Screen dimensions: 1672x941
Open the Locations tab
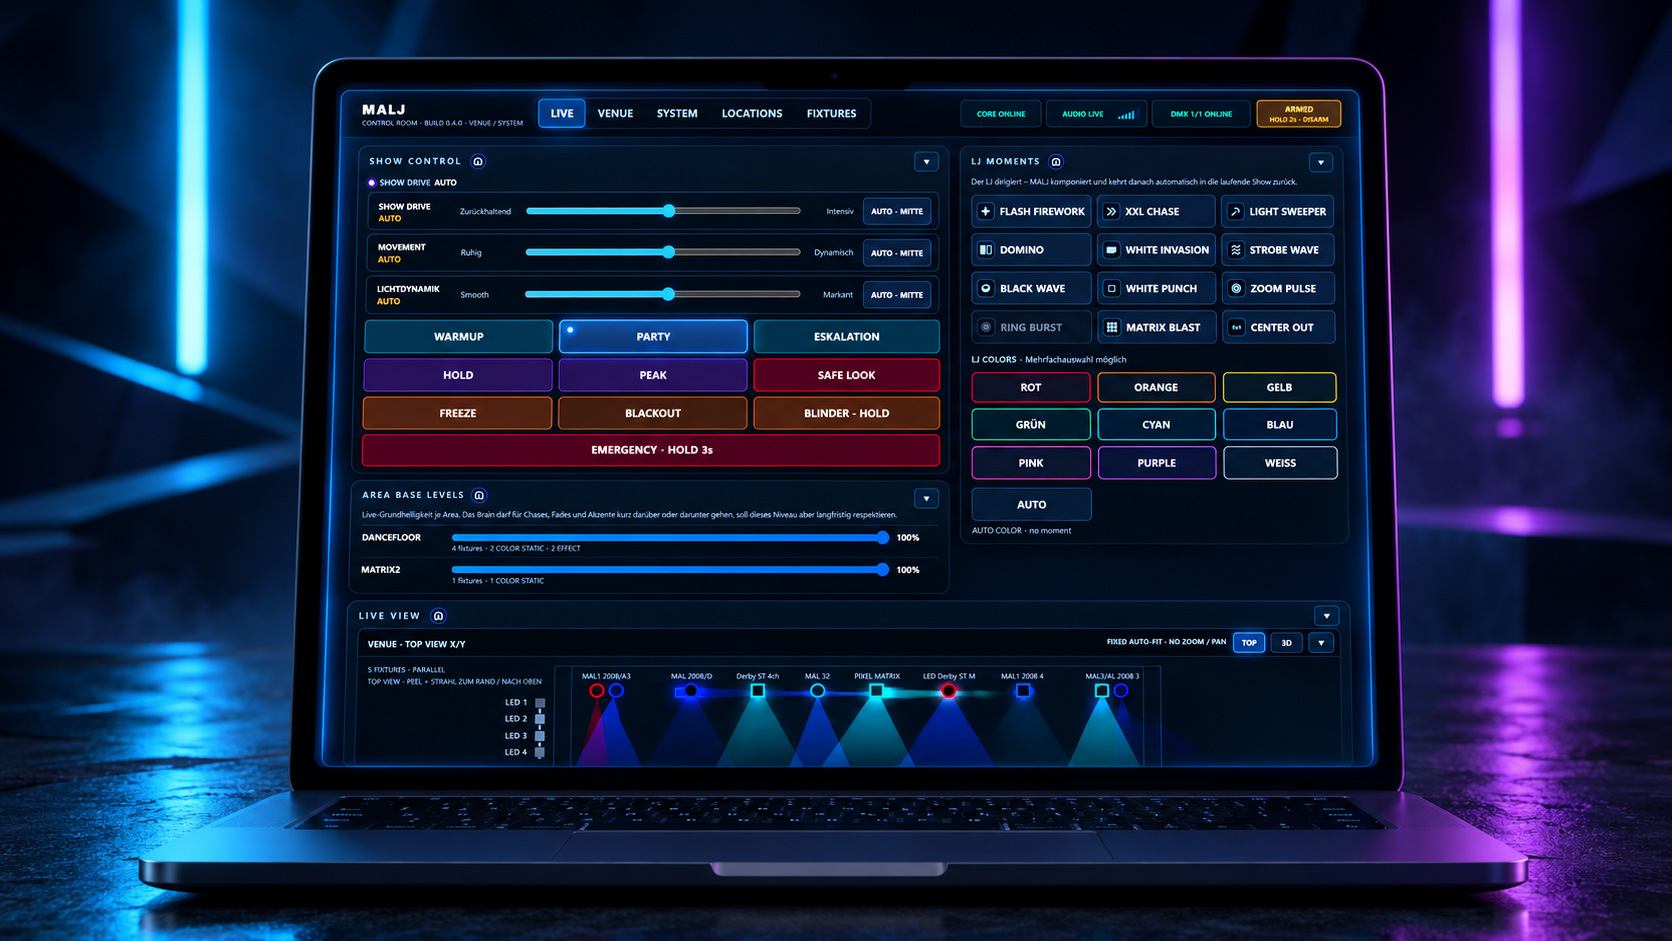click(x=752, y=113)
